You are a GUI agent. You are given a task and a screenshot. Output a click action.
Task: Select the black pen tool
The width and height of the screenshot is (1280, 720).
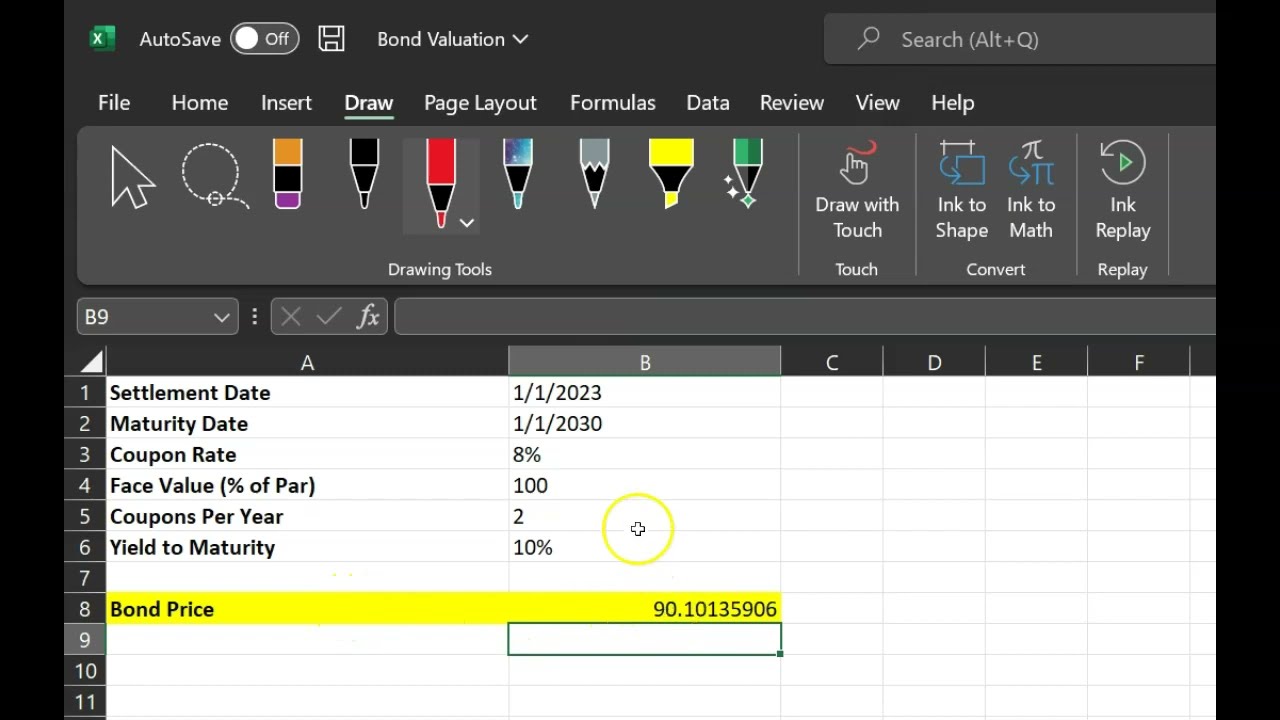(364, 174)
